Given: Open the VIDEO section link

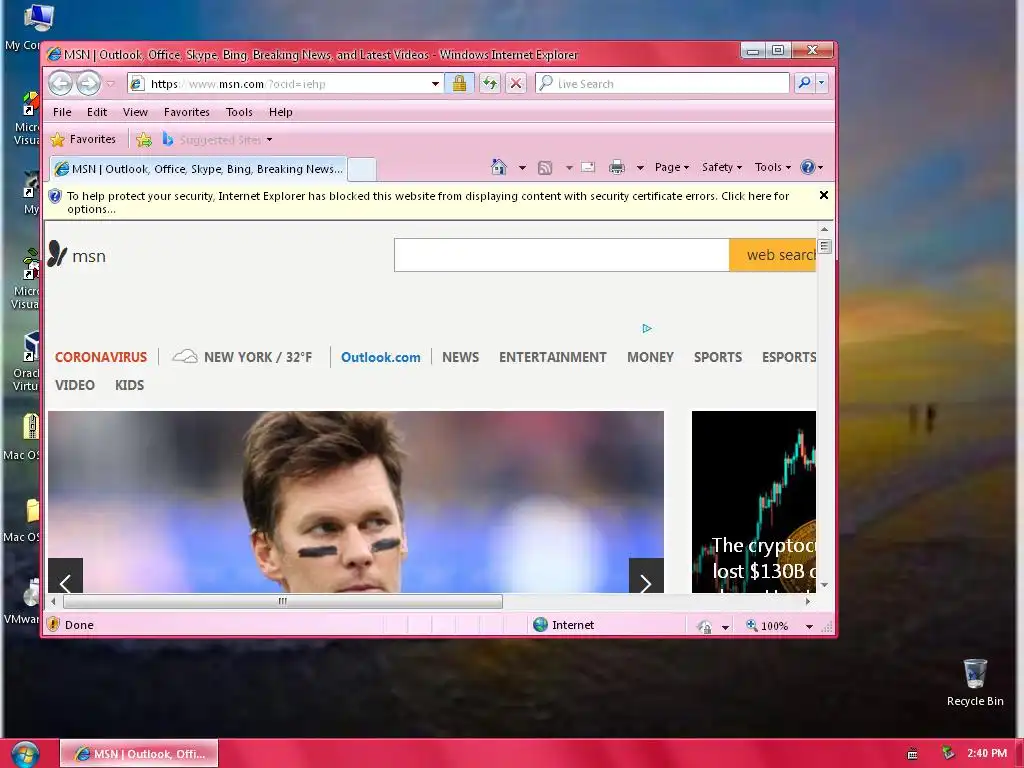Looking at the screenshot, I should click(74, 385).
